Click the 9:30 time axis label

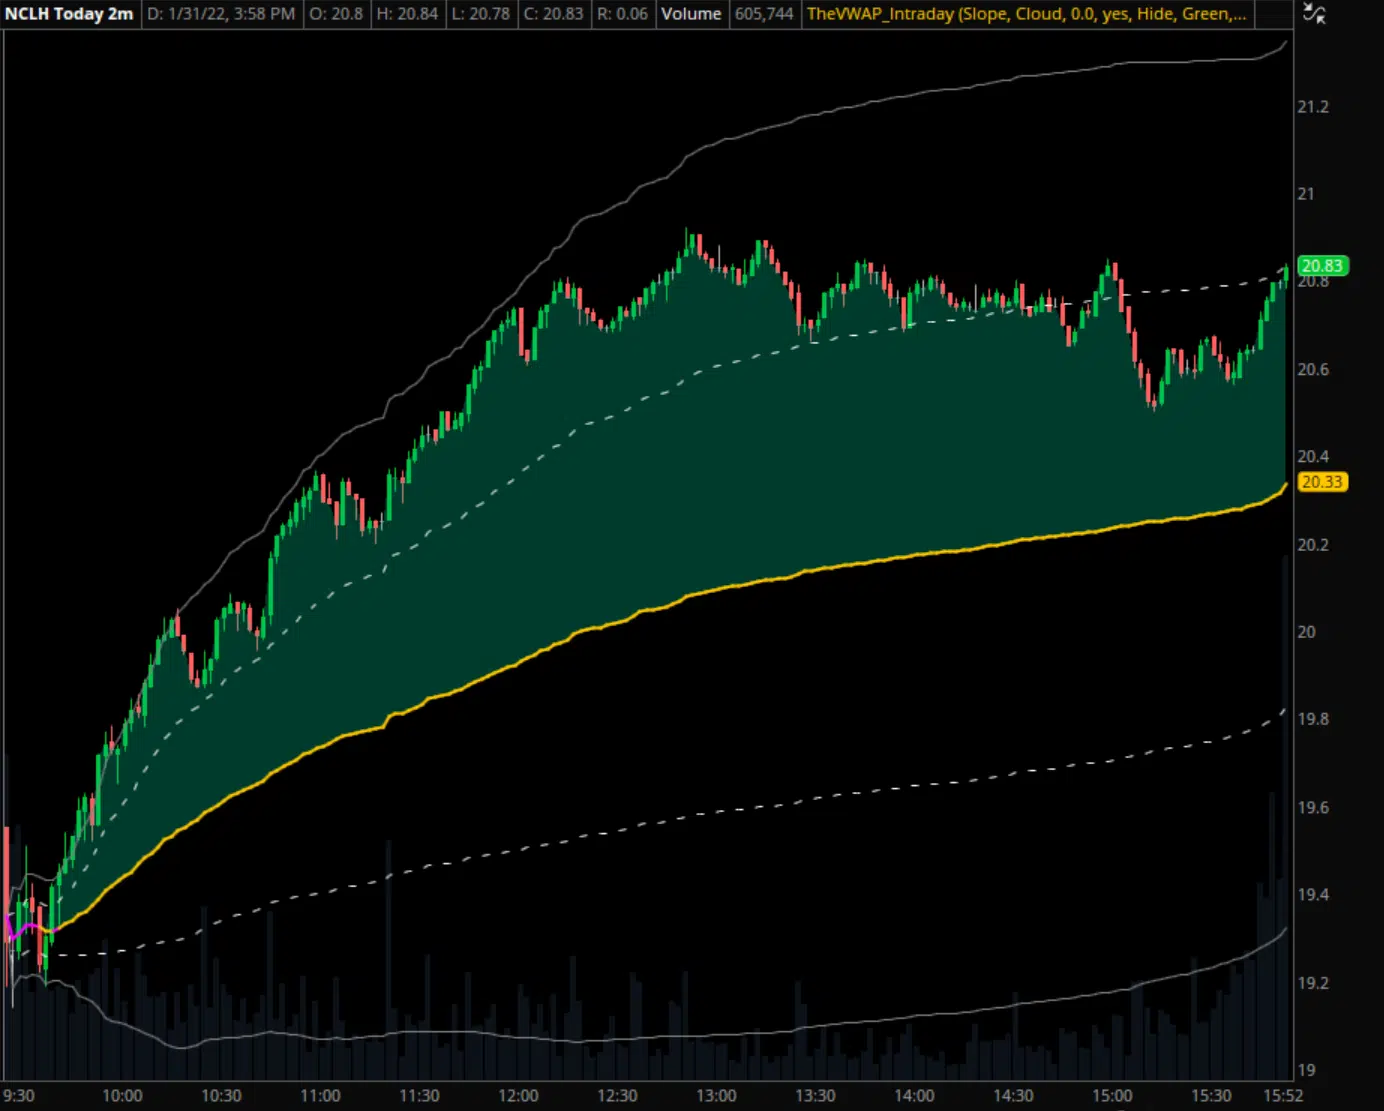pyautogui.click(x=19, y=1096)
